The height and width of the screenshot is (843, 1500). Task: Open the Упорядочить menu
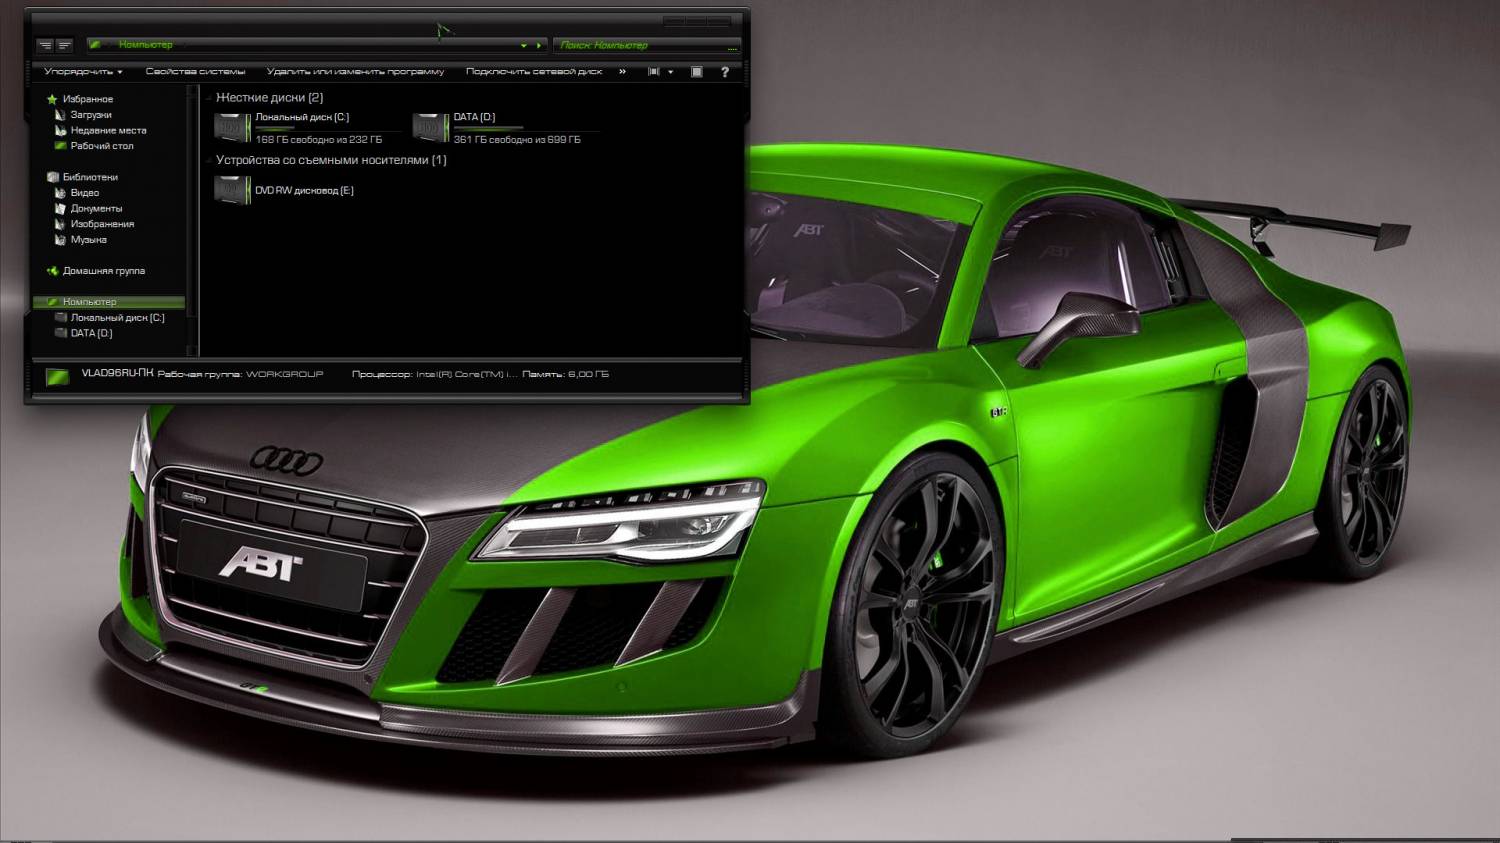click(x=83, y=72)
